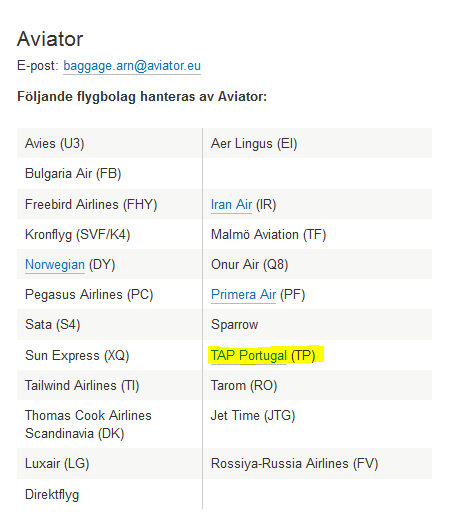Click the highlighted TAP Portugal link
The width and height of the screenshot is (454, 512).
249,355
